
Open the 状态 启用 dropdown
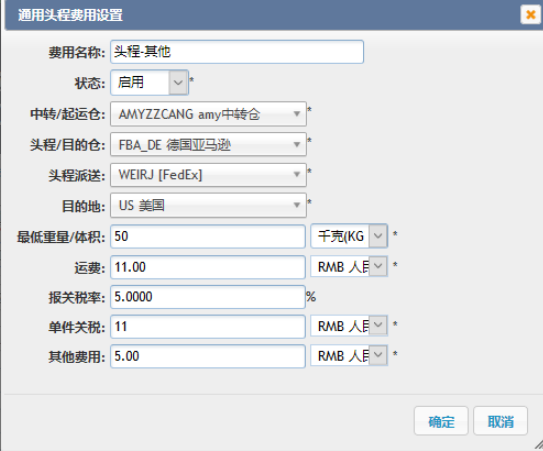178,82
